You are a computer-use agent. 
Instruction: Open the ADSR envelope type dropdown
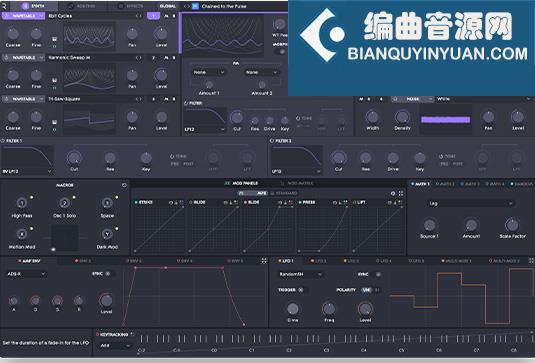coord(26,274)
